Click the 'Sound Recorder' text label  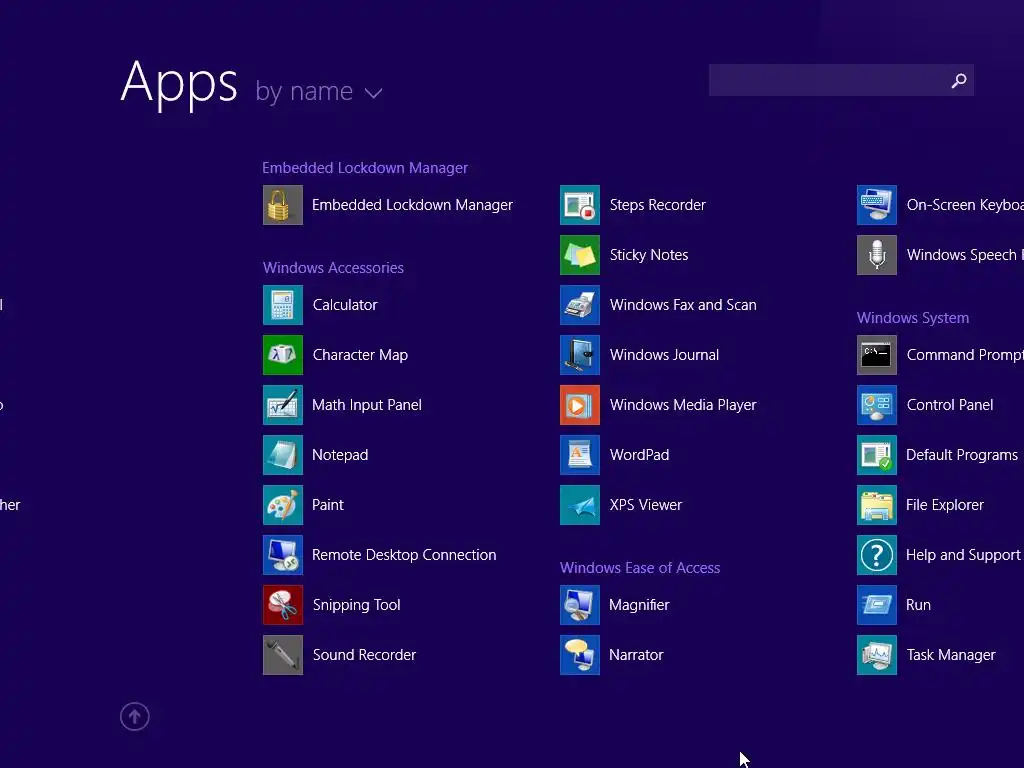tap(364, 655)
